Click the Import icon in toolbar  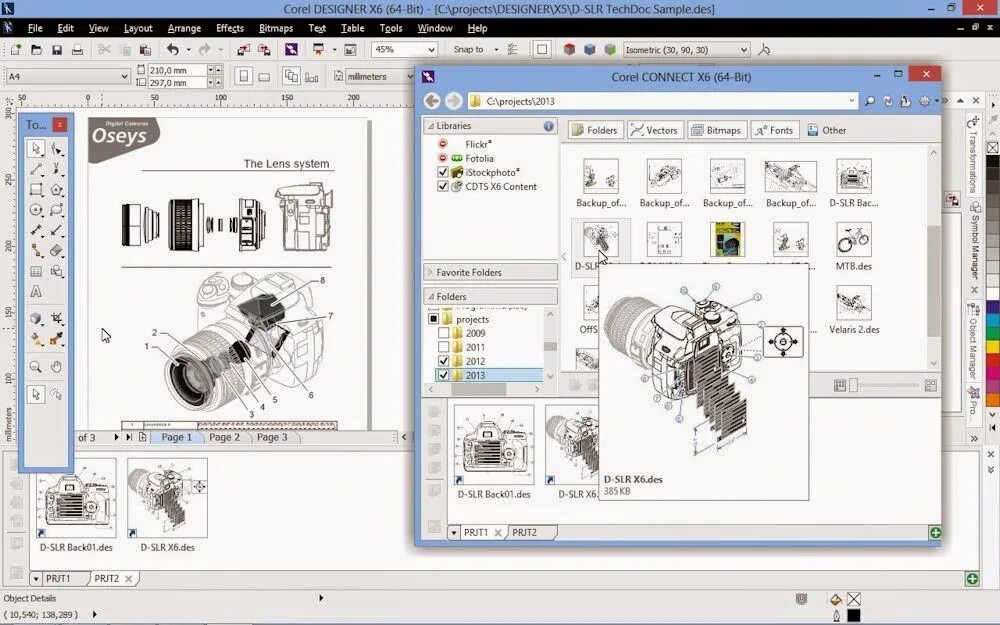click(x=244, y=49)
